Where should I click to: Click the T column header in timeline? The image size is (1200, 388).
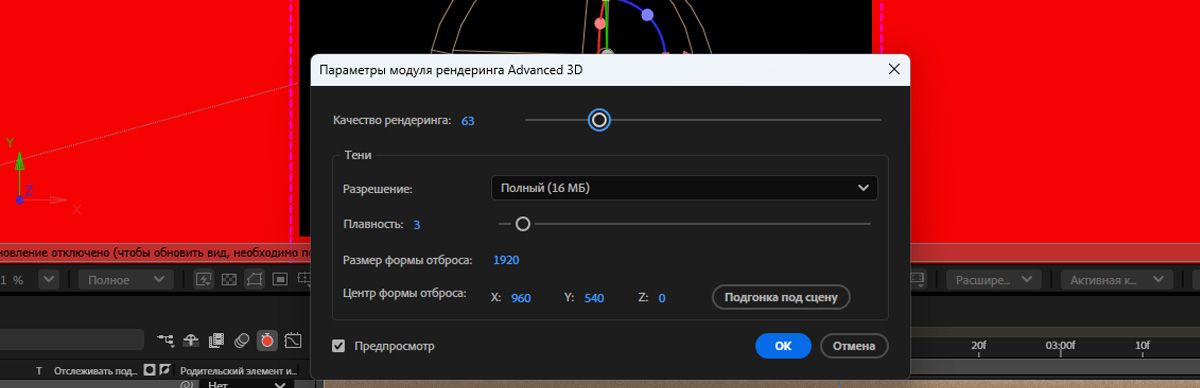click(39, 370)
